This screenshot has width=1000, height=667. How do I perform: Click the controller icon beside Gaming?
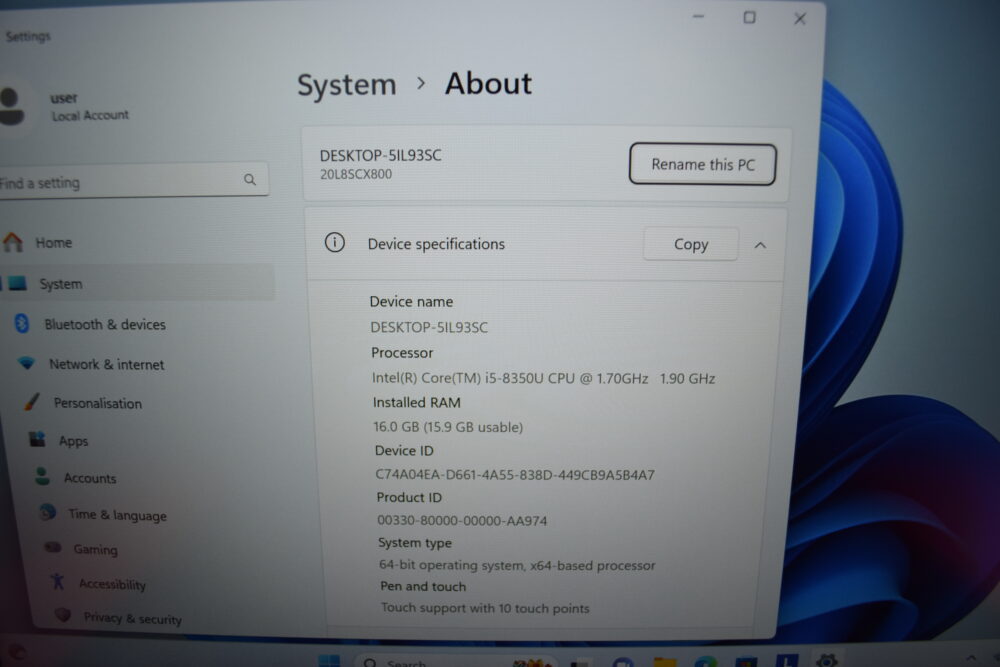point(53,547)
